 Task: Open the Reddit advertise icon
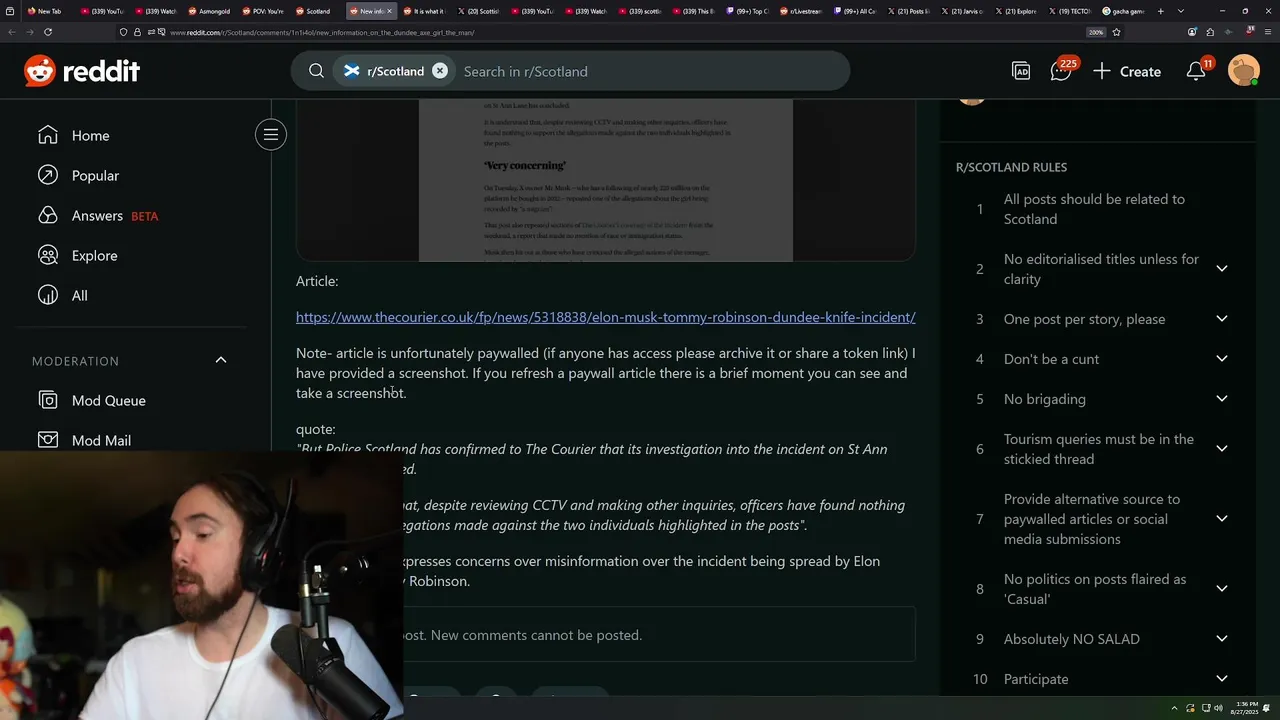click(x=1021, y=71)
